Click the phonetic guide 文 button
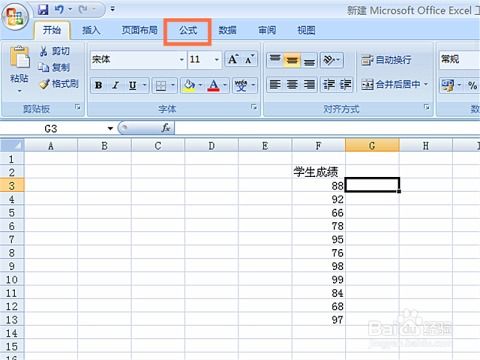Screen dimensions: 480x360 tap(241, 86)
